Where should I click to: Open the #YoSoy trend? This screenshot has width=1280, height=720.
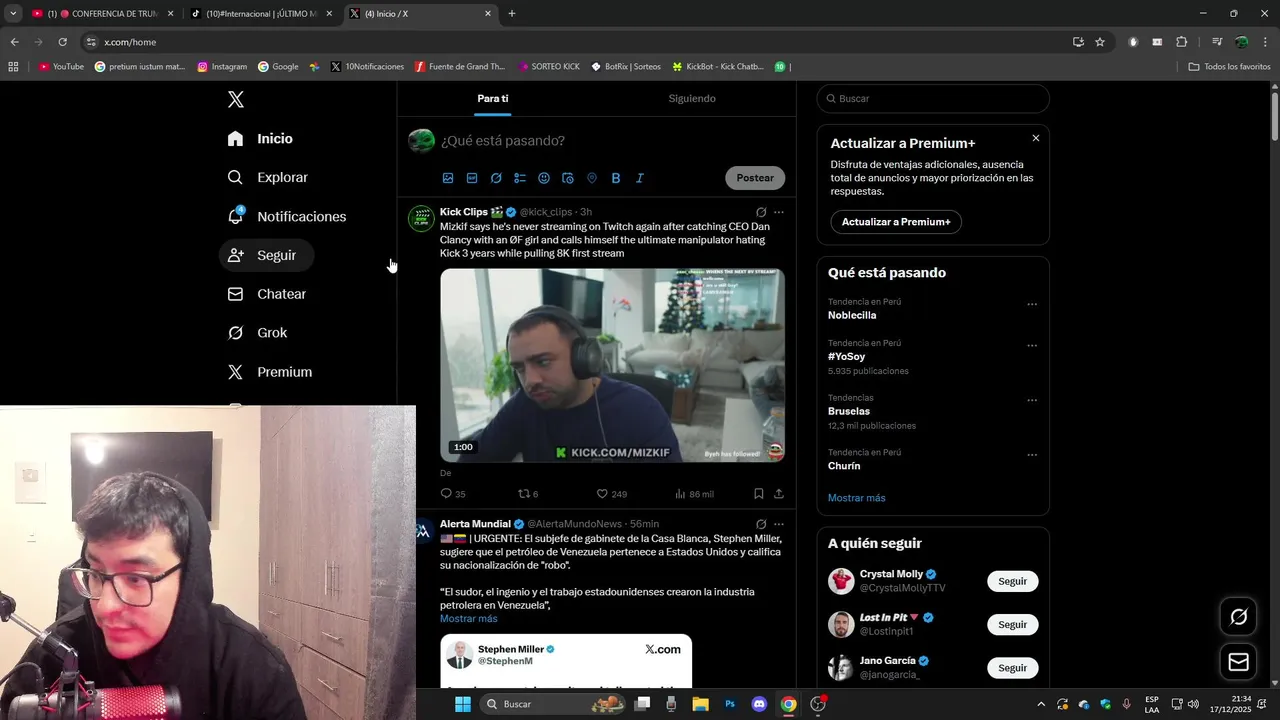click(846, 357)
